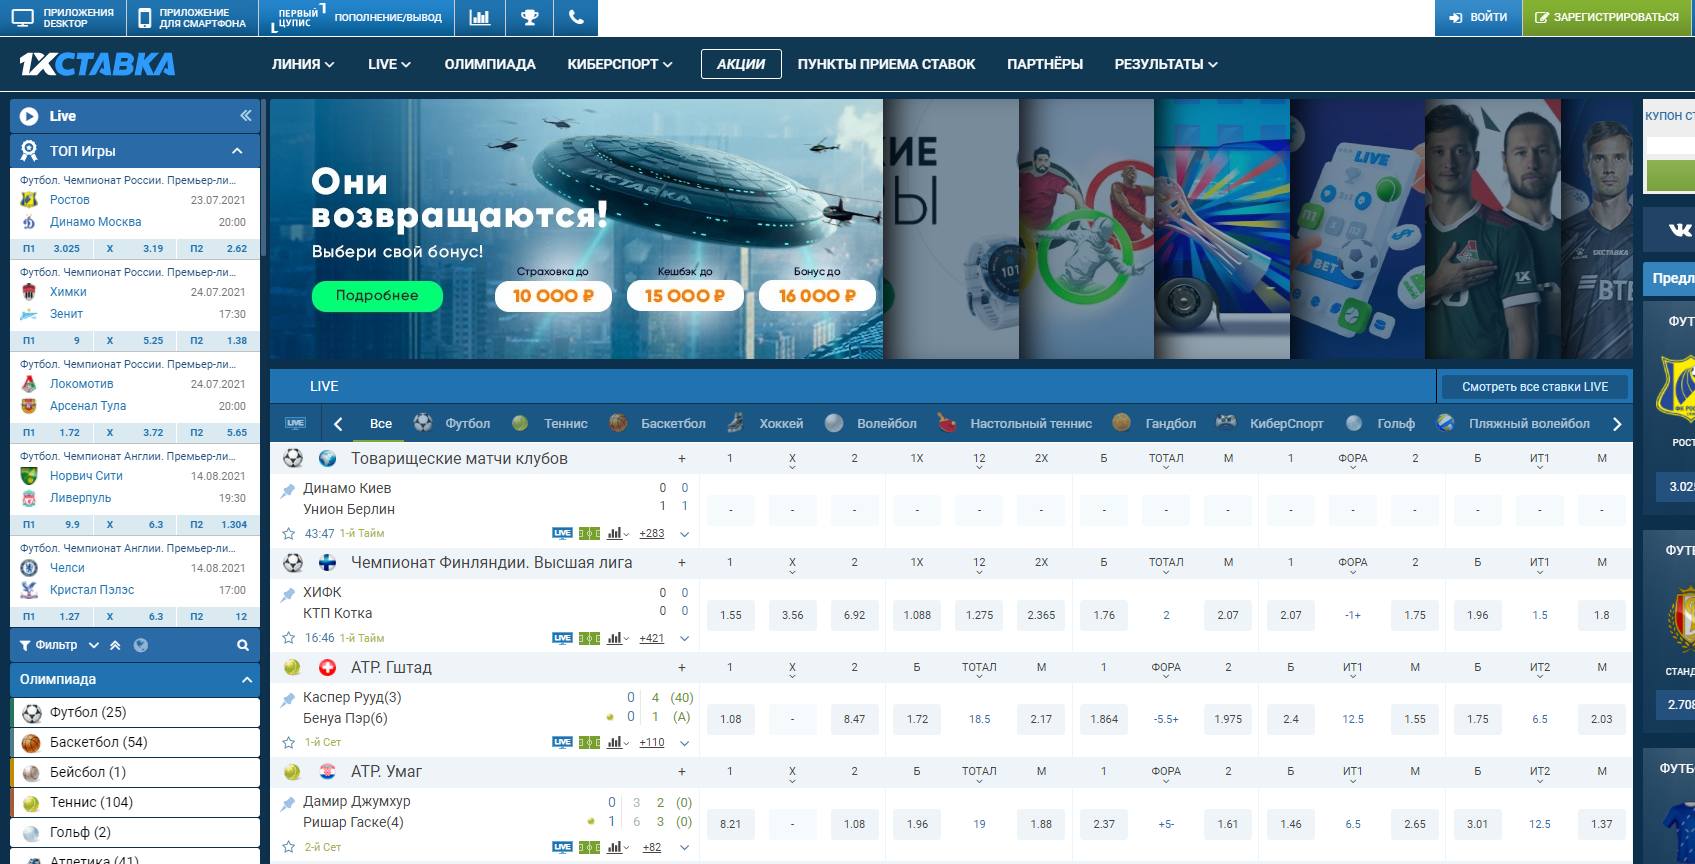
Task: Click odds 1.55 for ХИФК win
Action: 731,615
